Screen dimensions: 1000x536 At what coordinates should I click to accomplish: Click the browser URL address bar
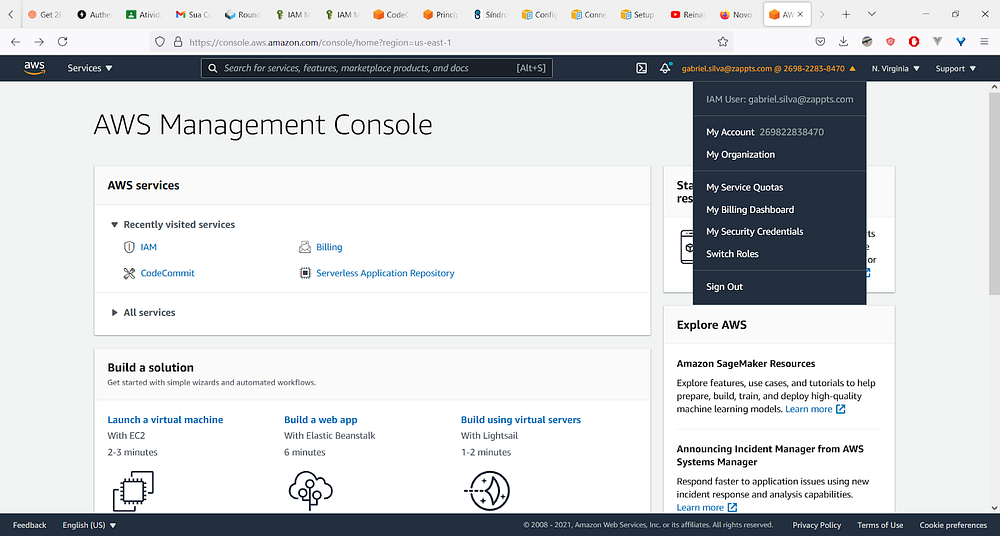pyautogui.click(x=440, y=41)
